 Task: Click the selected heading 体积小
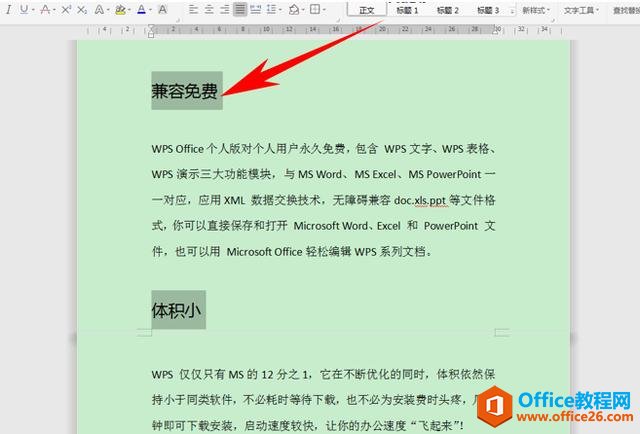(176, 310)
